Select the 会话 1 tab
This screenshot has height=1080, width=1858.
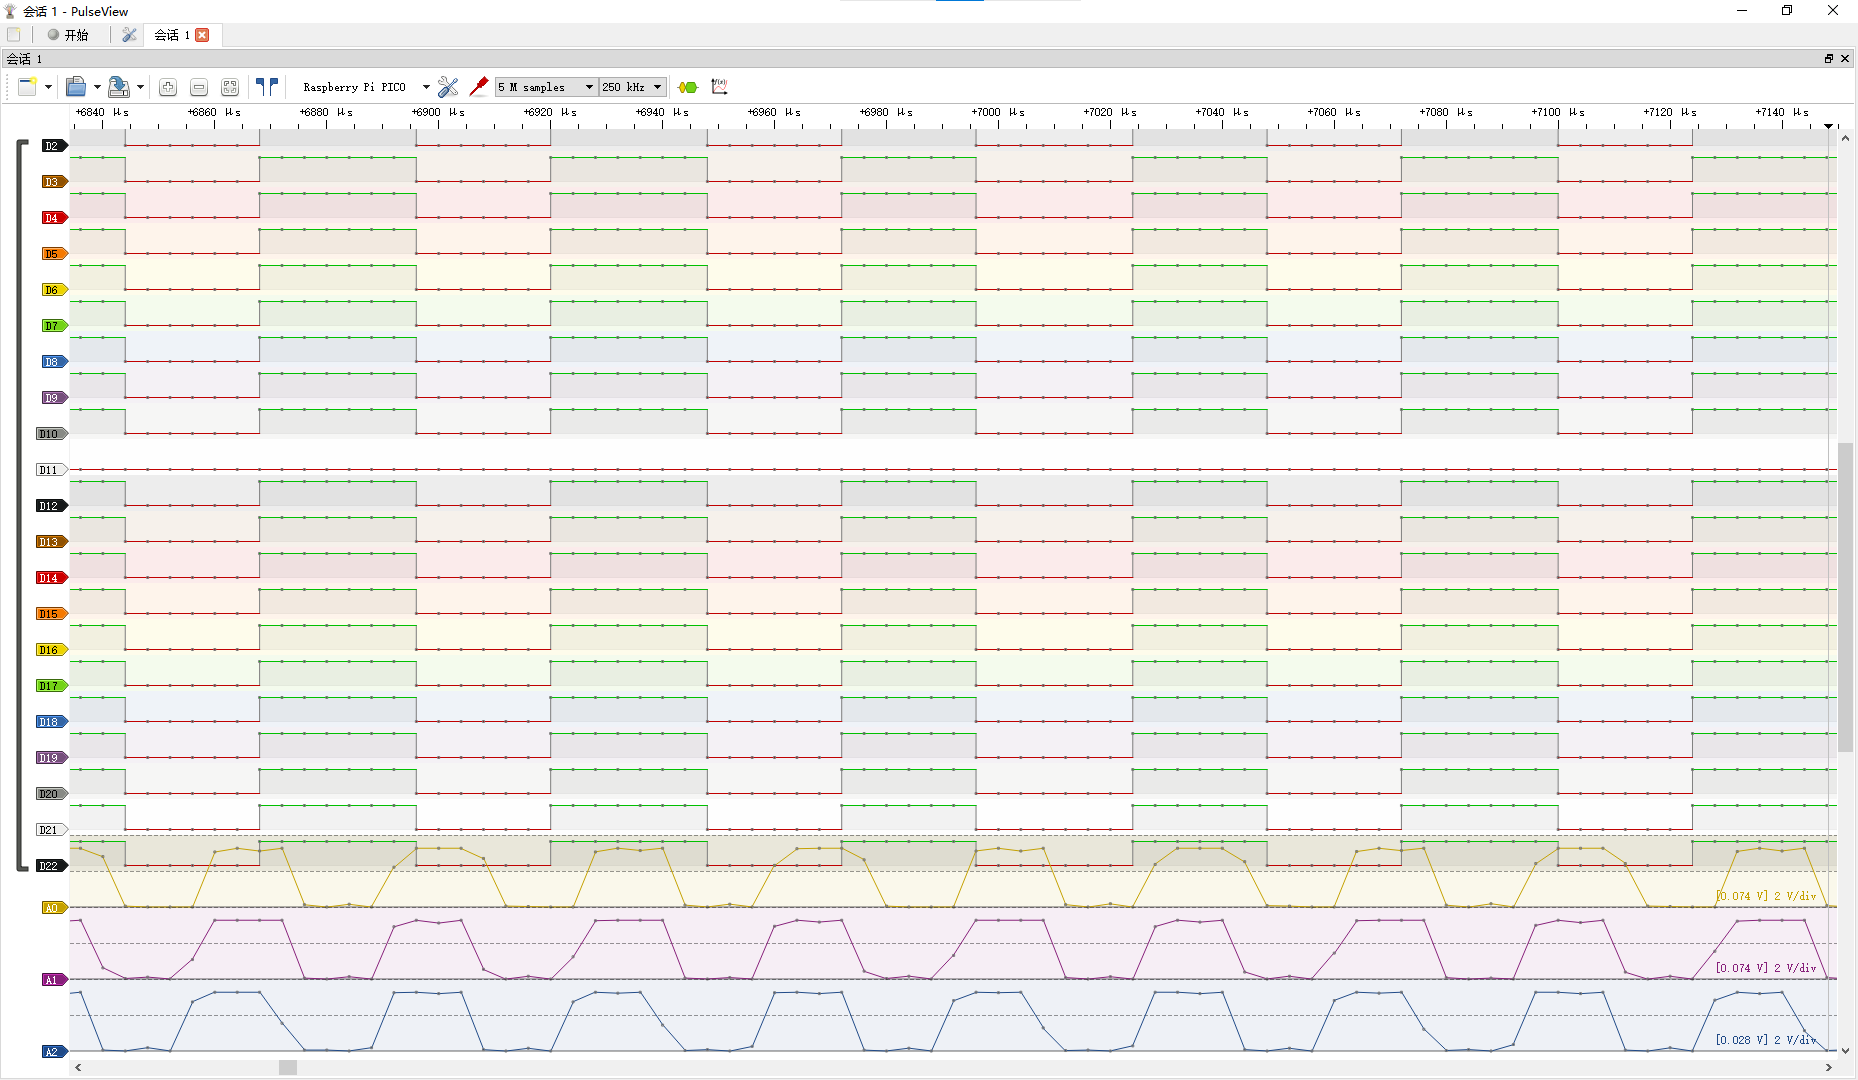point(171,35)
